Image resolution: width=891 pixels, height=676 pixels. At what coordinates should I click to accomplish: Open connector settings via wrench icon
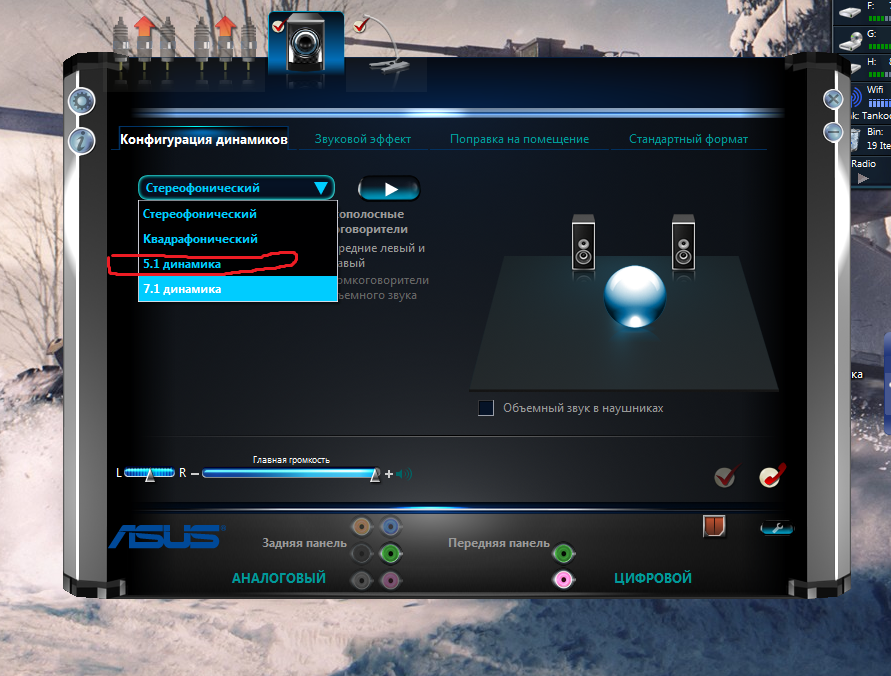pos(775,528)
